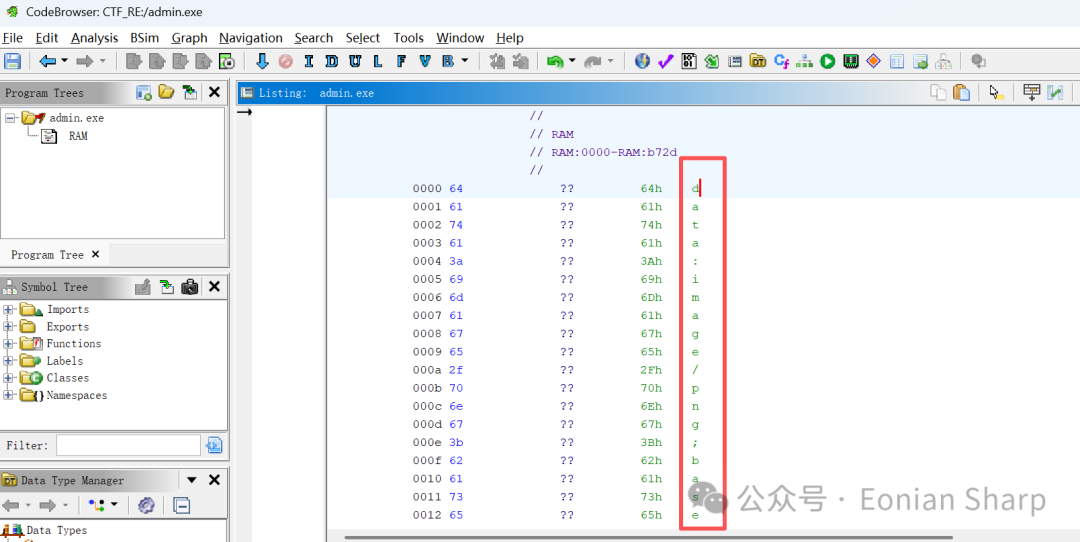
Task: Open the File menu
Action: tap(12, 38)
